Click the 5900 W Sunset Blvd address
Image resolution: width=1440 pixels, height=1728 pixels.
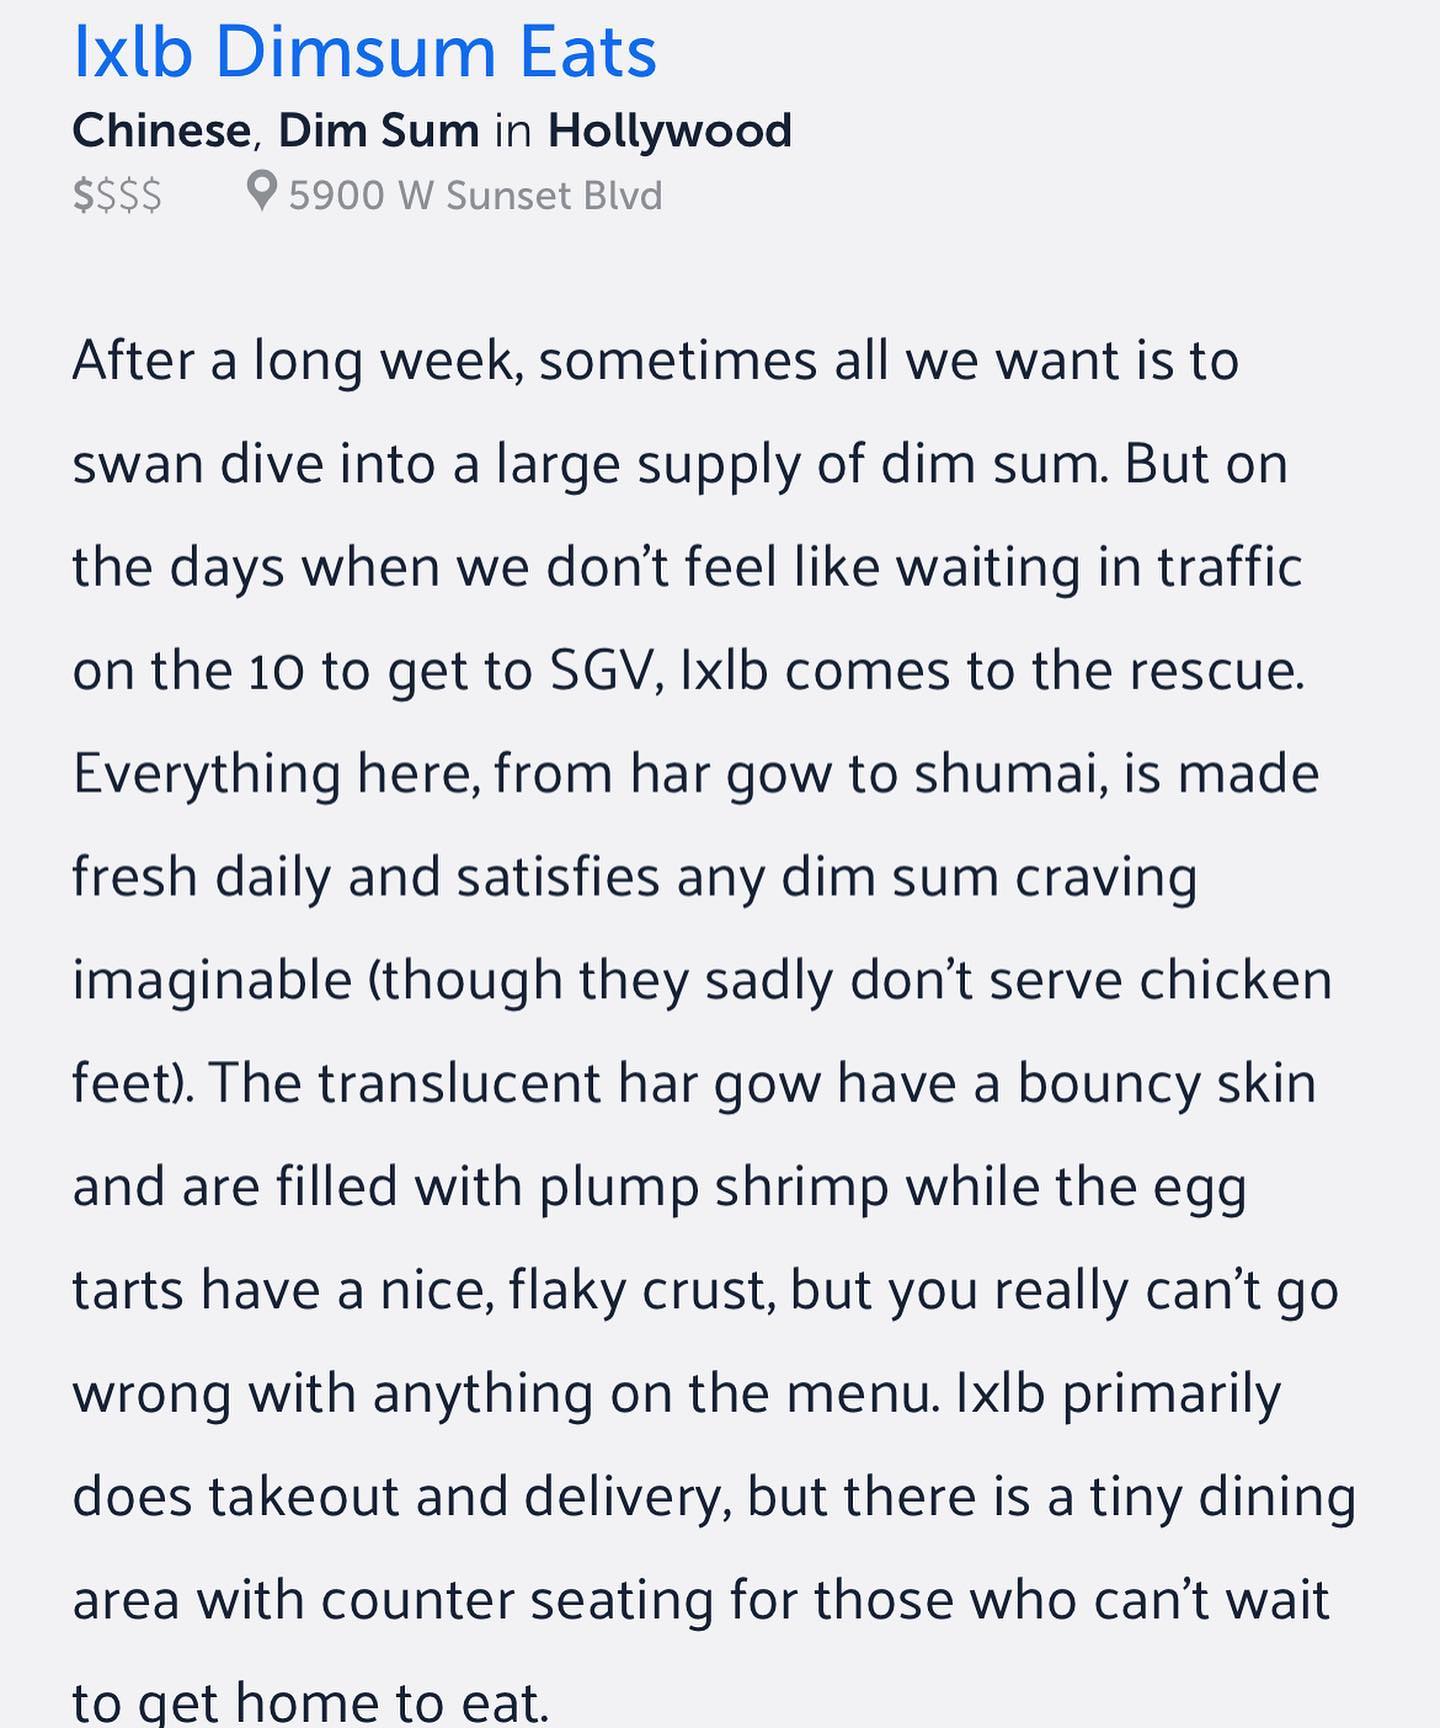pos(476,195)
